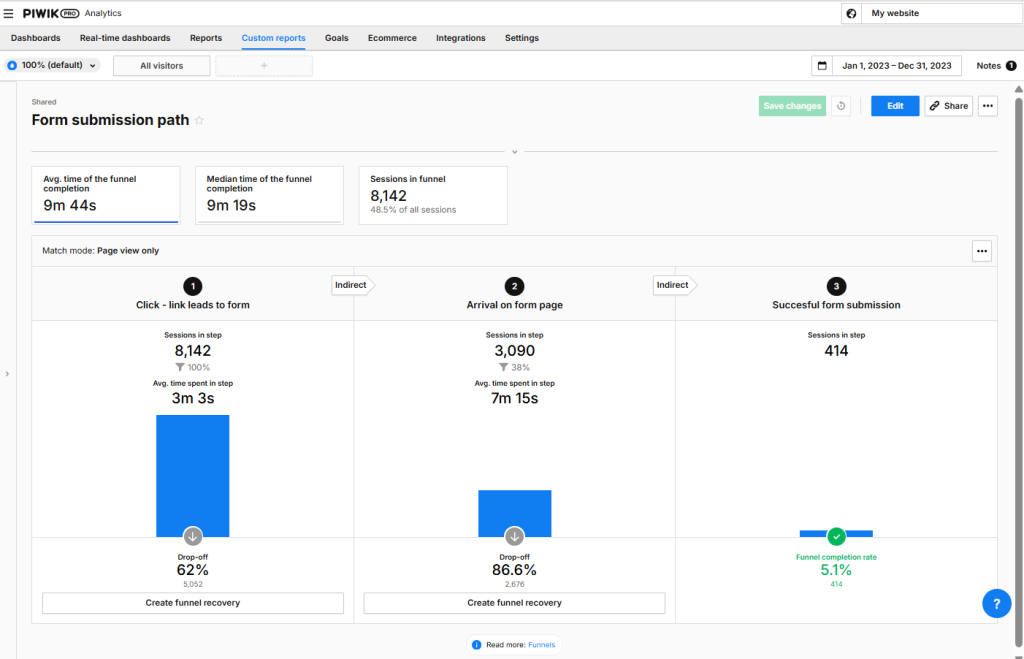Click the add segment plus box

(x=264, y=65)
